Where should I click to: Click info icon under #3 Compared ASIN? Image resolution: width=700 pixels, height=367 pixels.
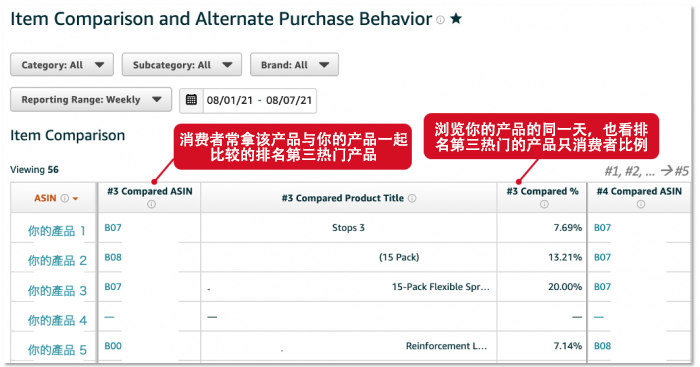pos(151,204)
